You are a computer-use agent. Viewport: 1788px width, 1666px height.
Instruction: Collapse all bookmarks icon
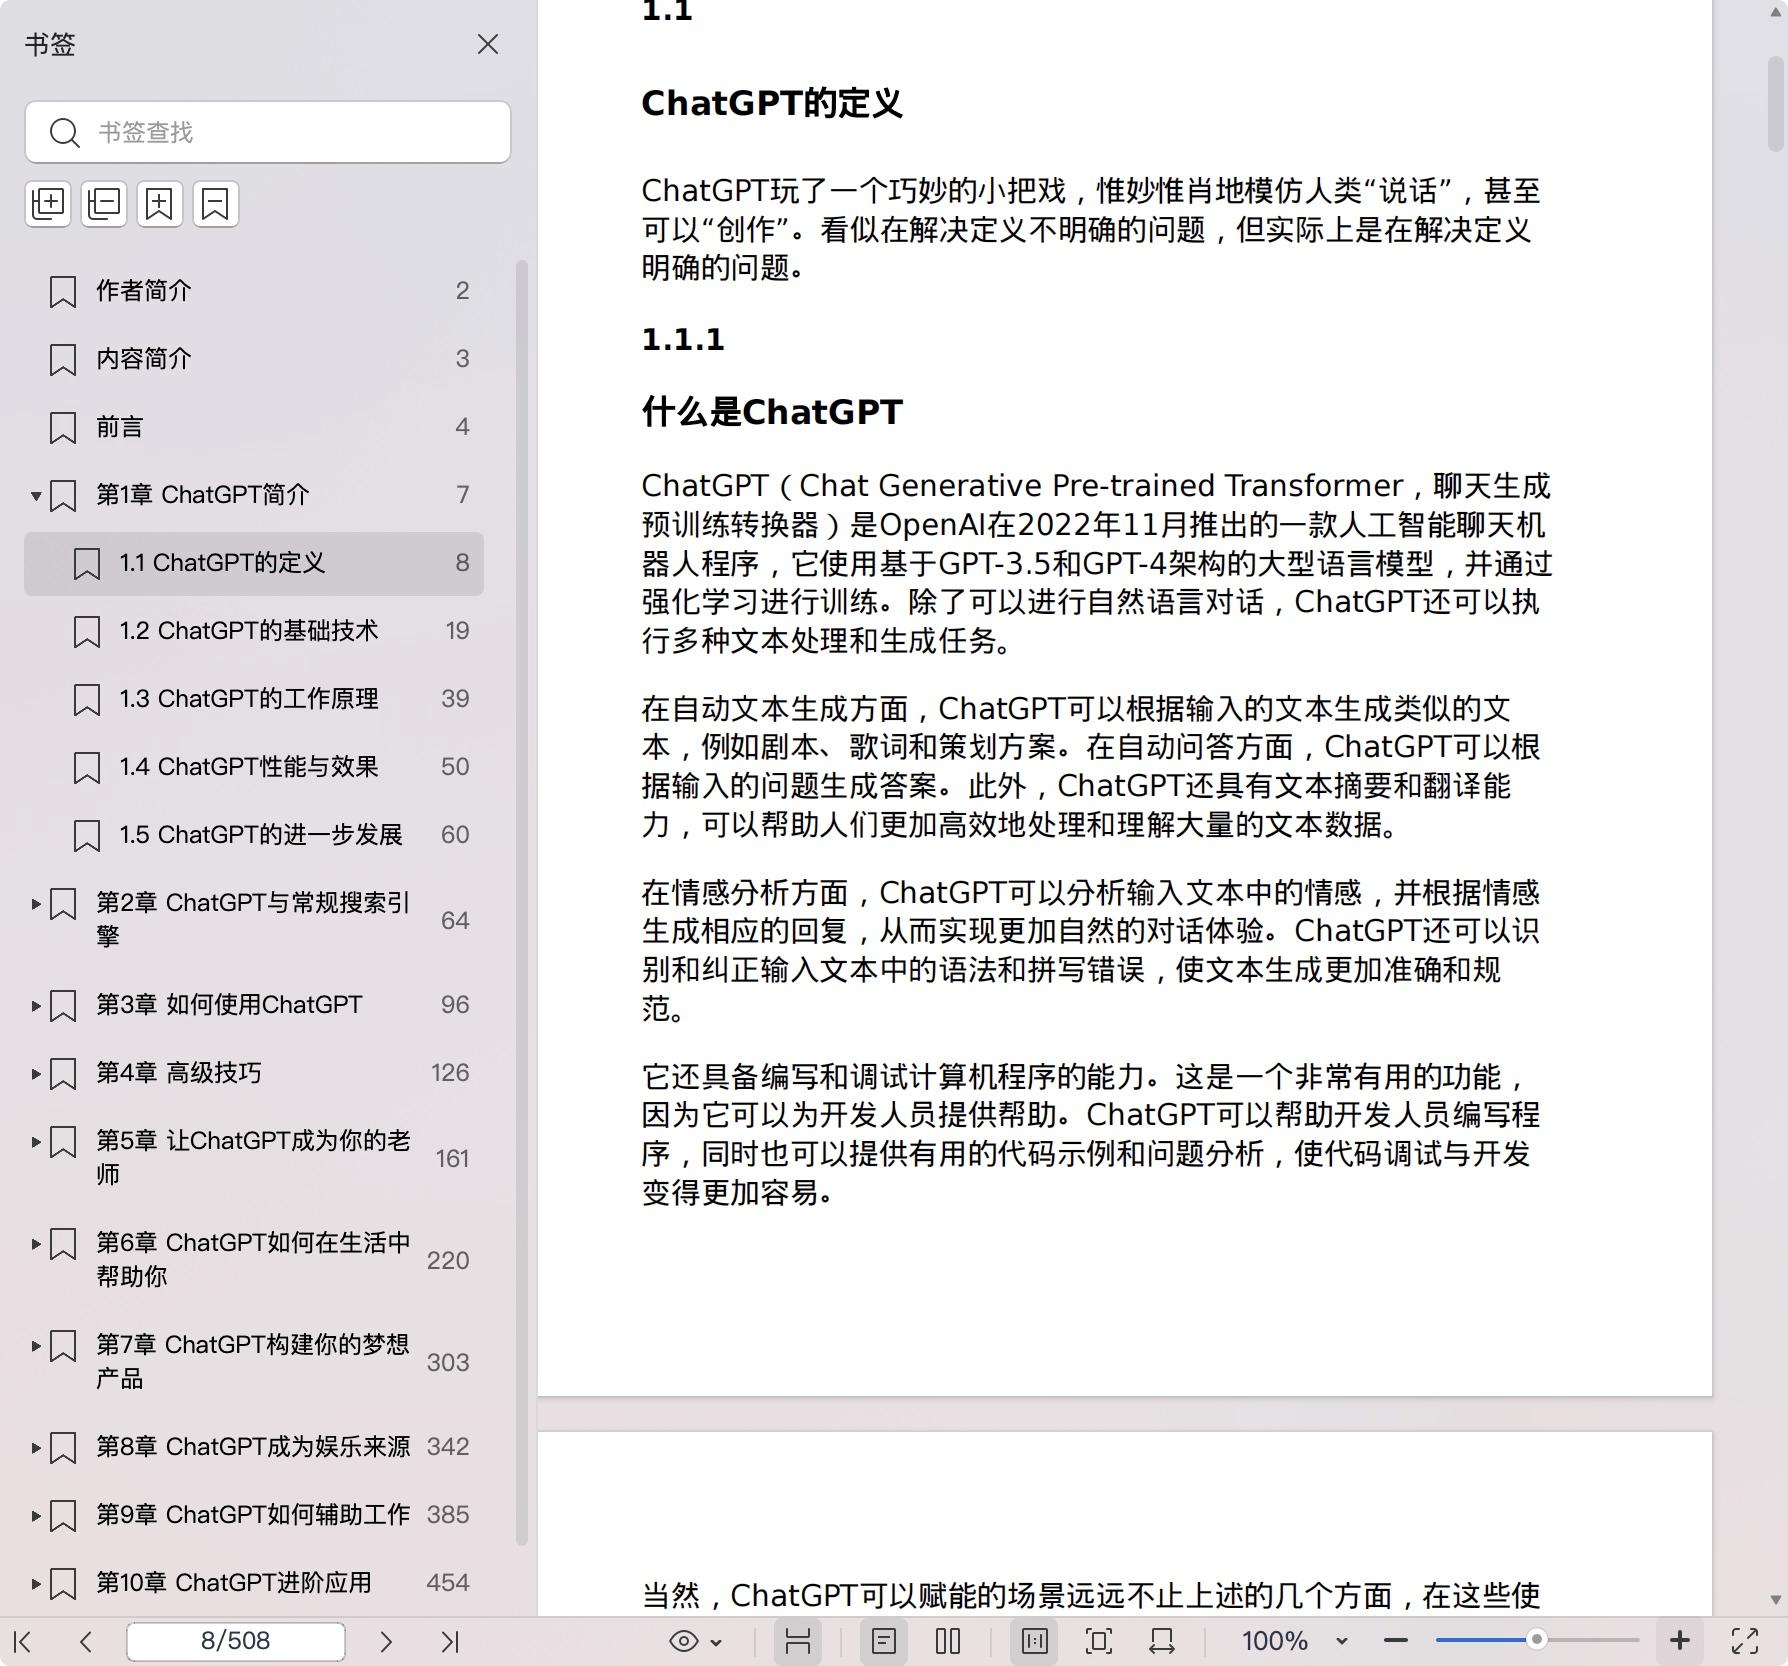point(104,204)
